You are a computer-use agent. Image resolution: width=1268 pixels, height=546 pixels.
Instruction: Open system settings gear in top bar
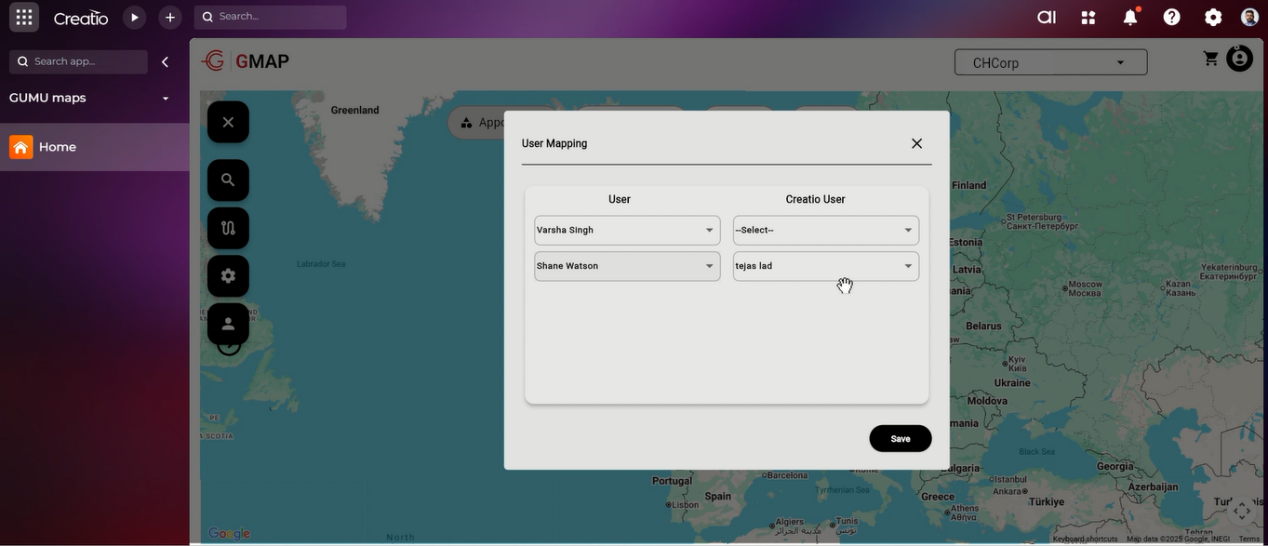[x=1213, y=17]
